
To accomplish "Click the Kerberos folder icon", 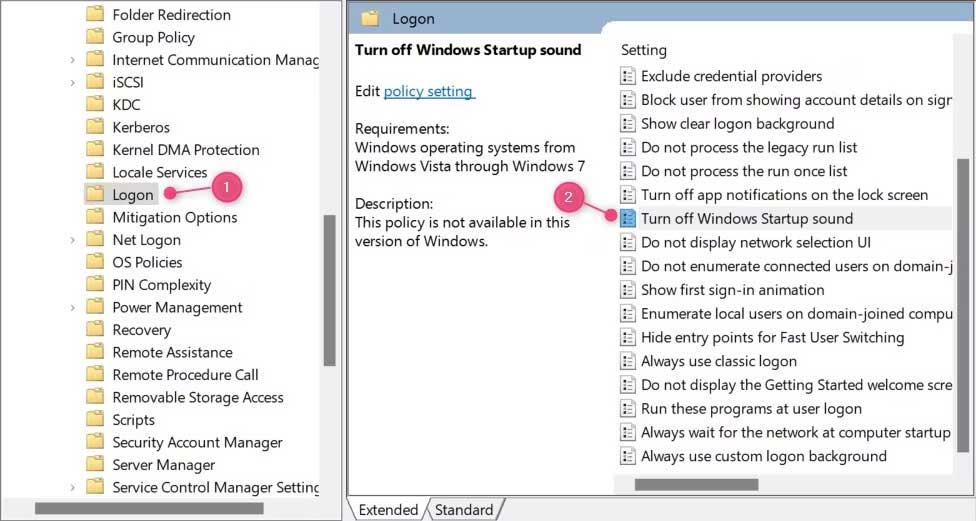I will 95,127.
